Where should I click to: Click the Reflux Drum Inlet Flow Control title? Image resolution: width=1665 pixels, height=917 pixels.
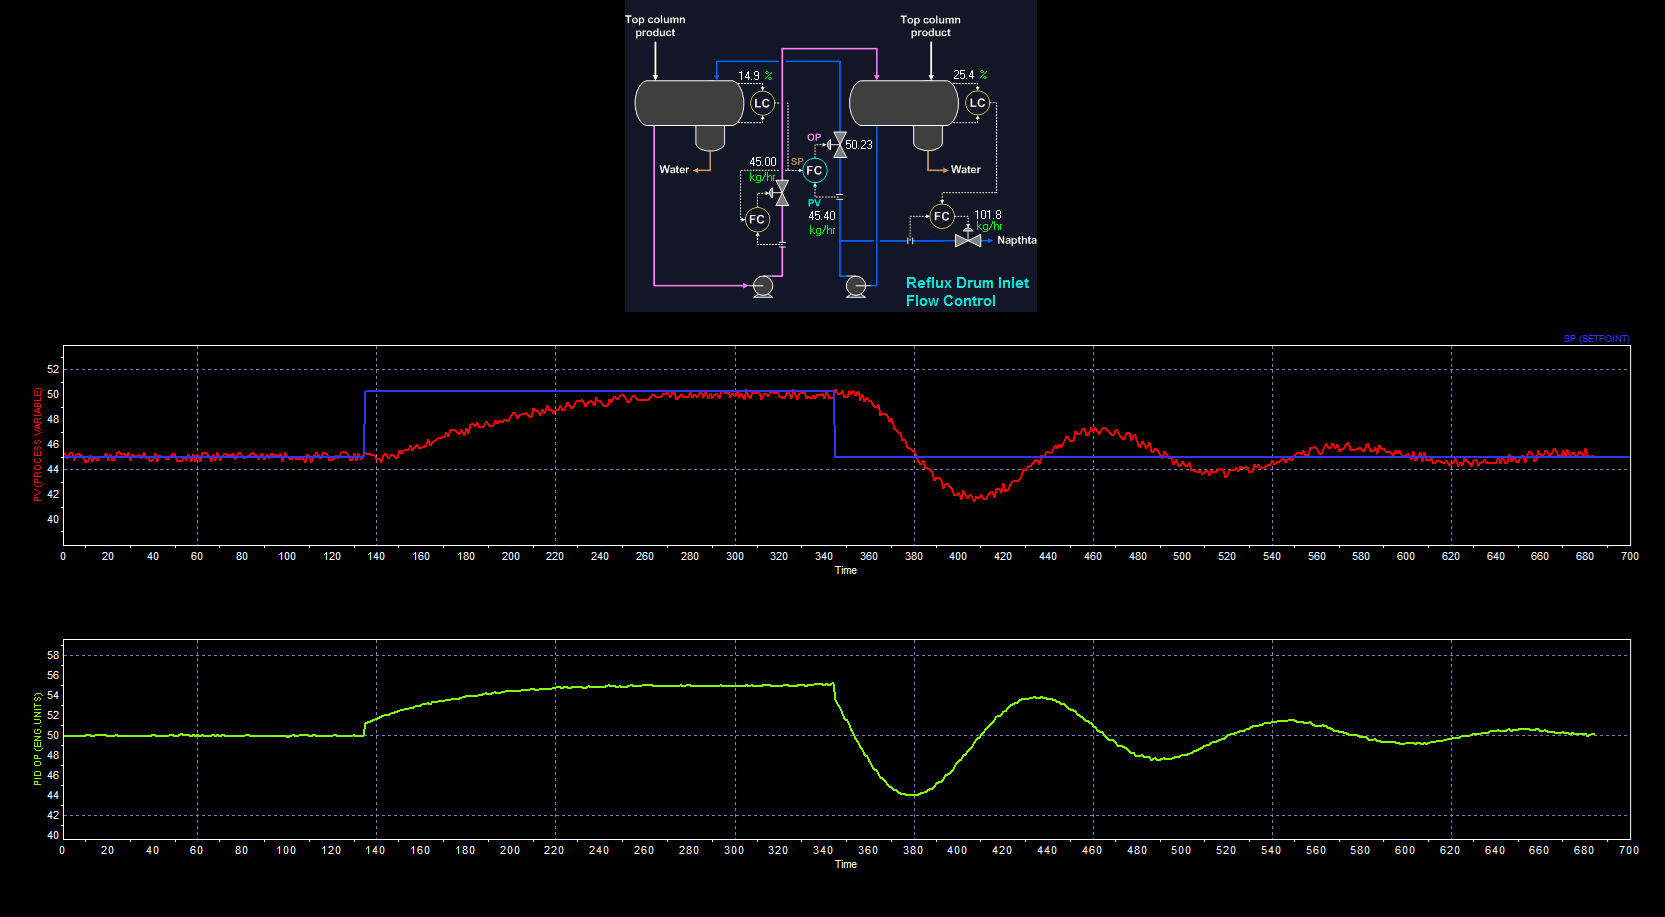click(967, 292)
